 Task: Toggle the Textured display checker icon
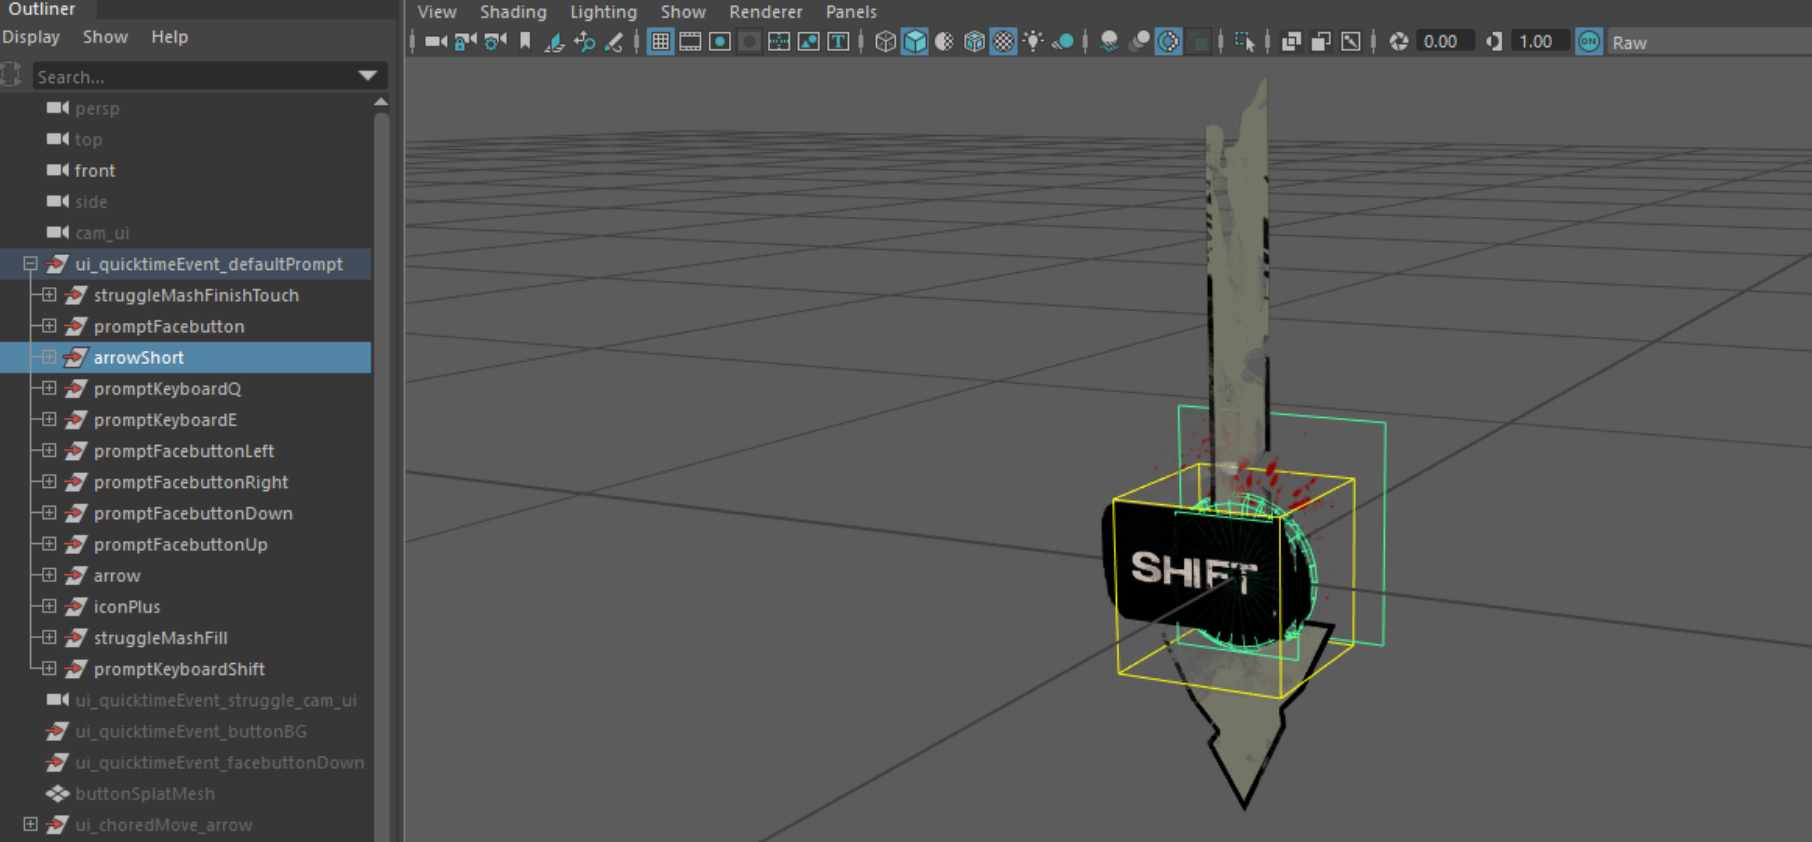point(1003,42)
